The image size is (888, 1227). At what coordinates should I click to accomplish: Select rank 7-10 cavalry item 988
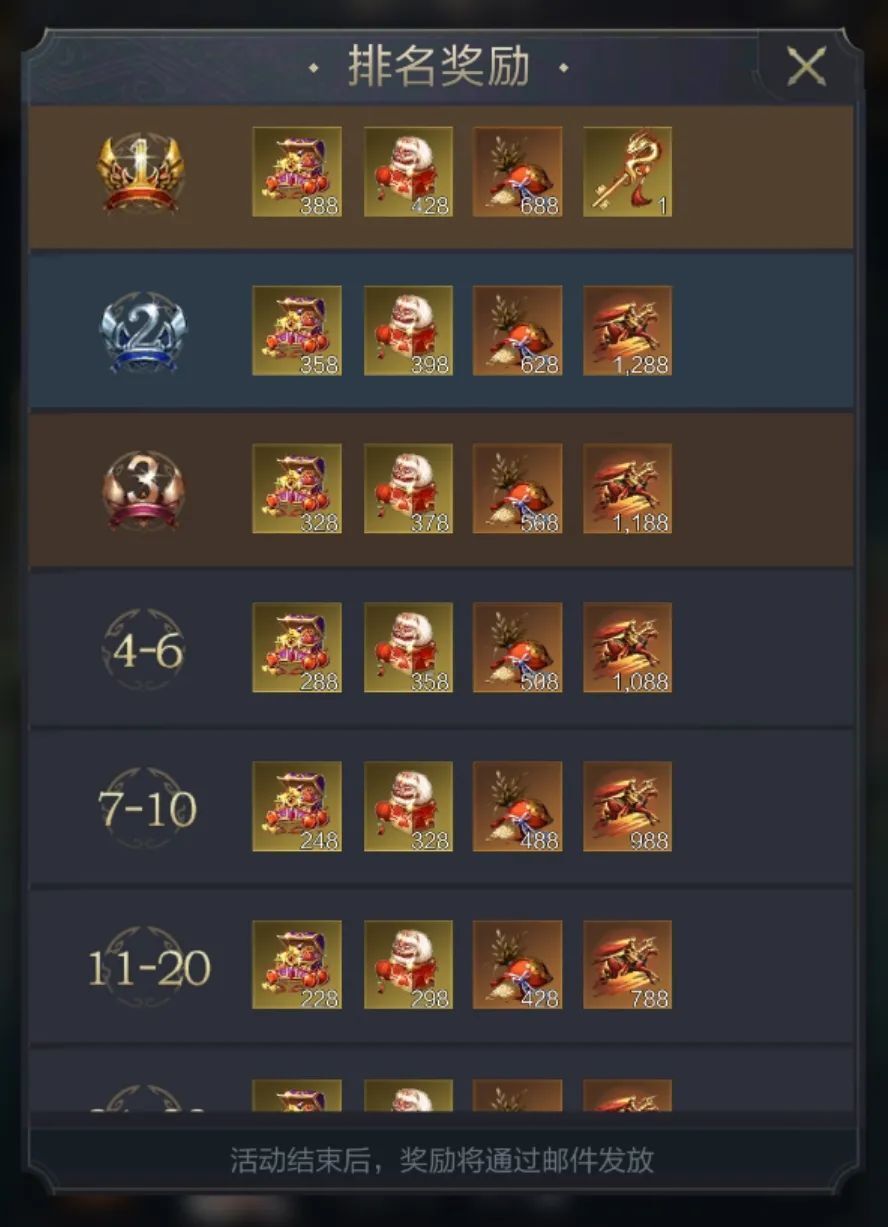627,806
